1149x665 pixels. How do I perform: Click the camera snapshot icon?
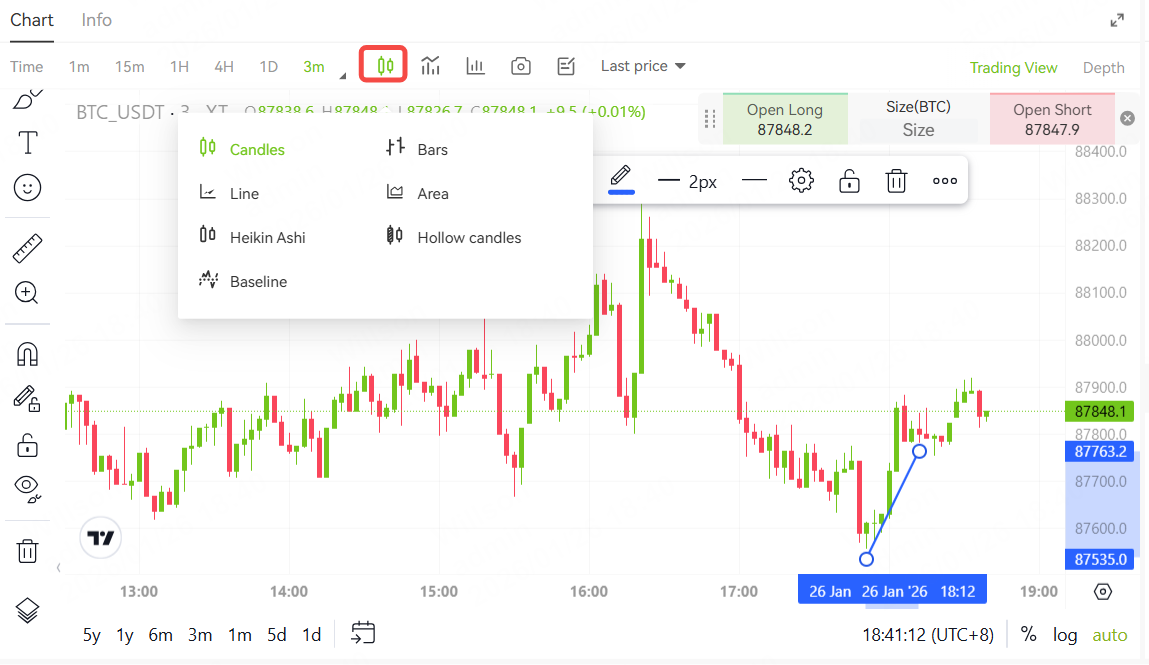520,66
